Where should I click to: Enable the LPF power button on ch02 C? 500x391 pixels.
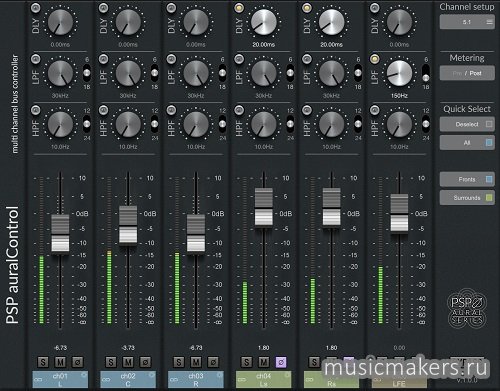104,59
